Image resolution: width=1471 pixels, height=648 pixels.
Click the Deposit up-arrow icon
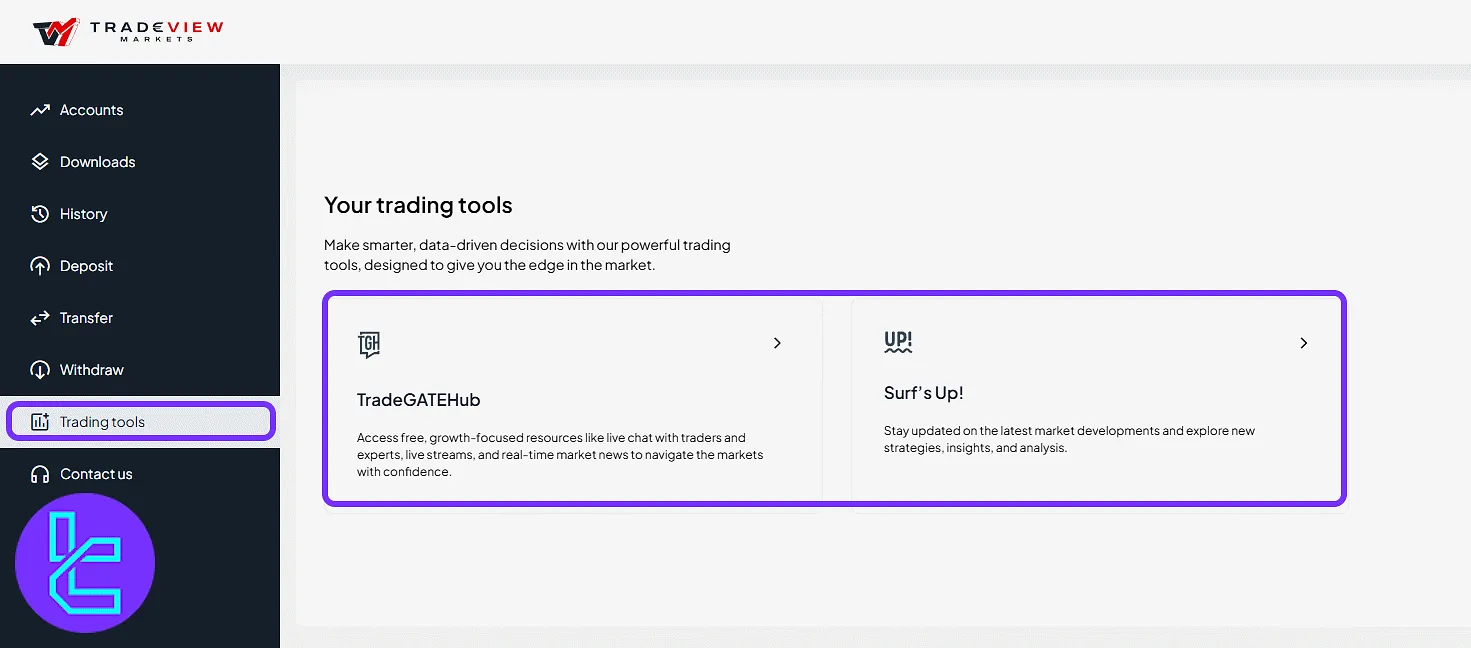(40, 266)
